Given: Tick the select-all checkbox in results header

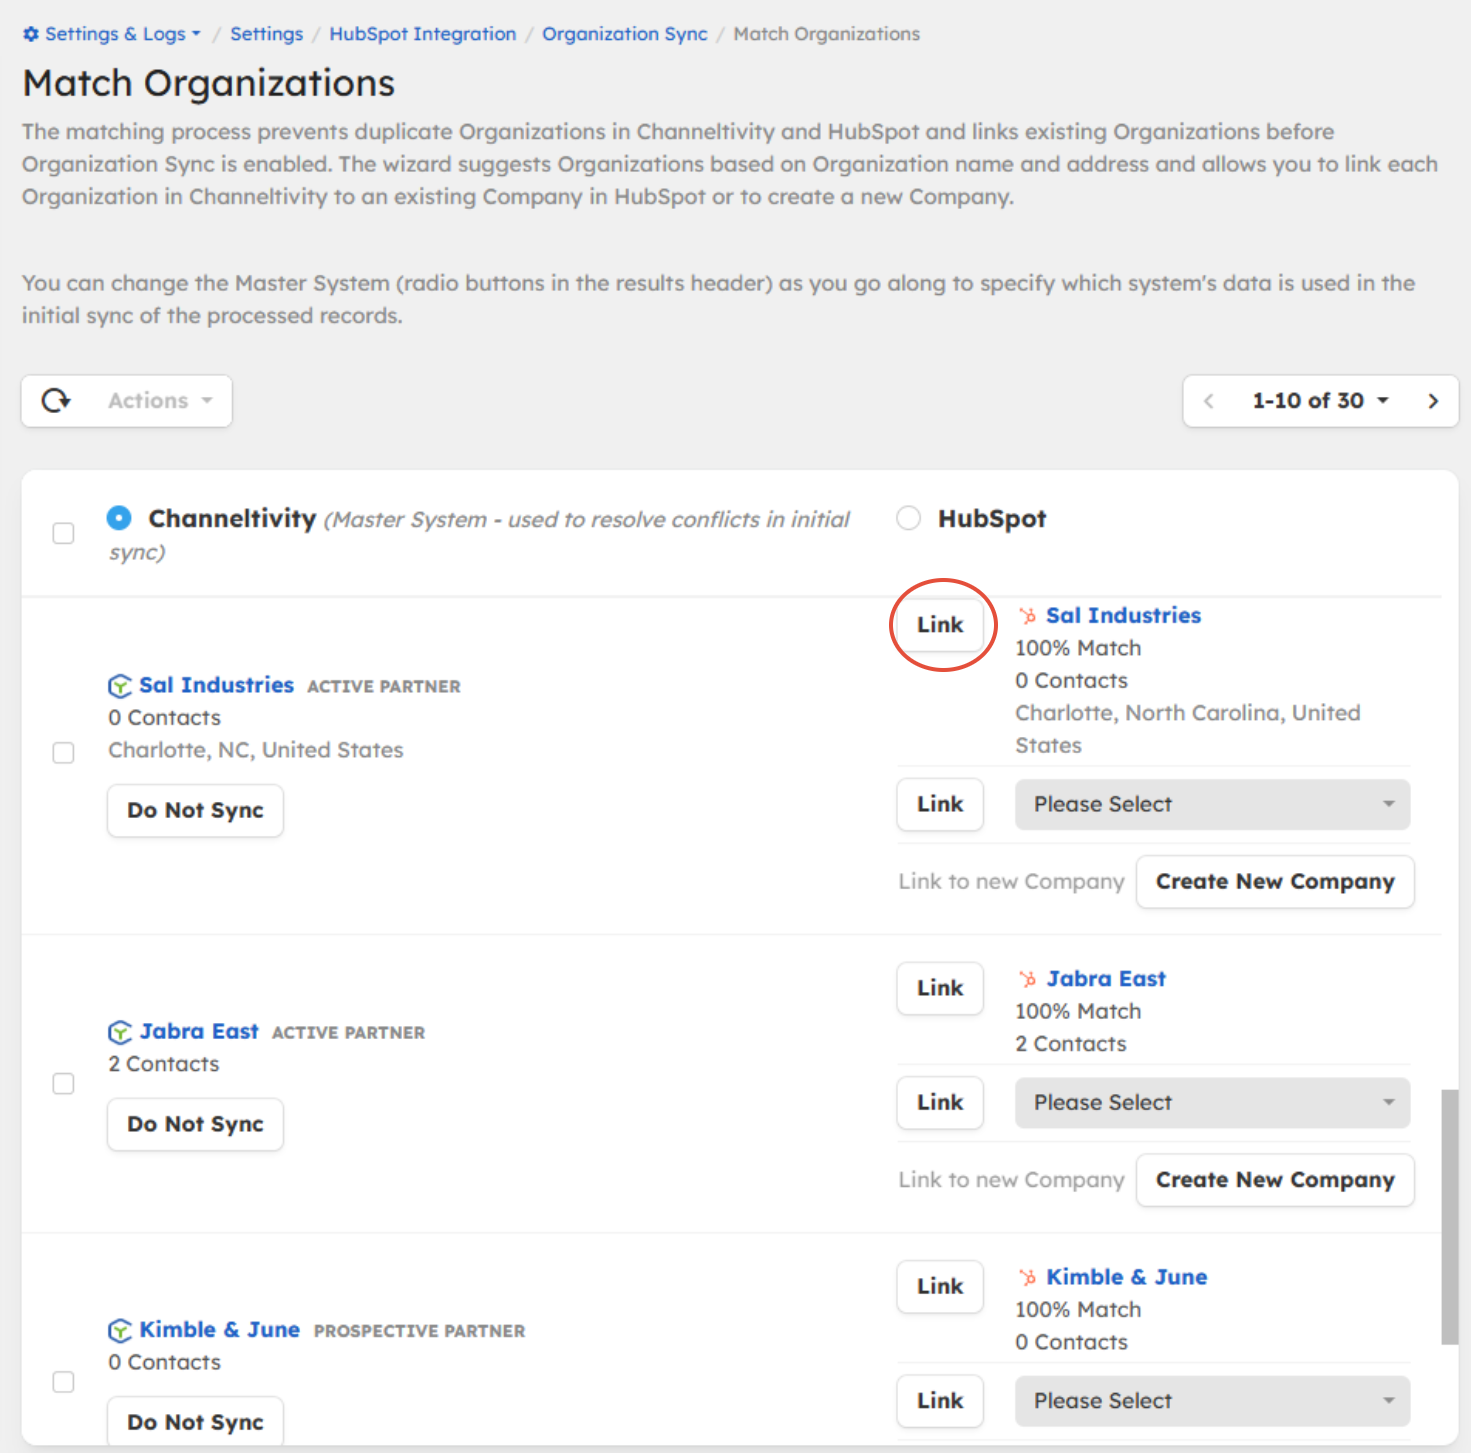Looking at the screenshot, I should point(63,533).
